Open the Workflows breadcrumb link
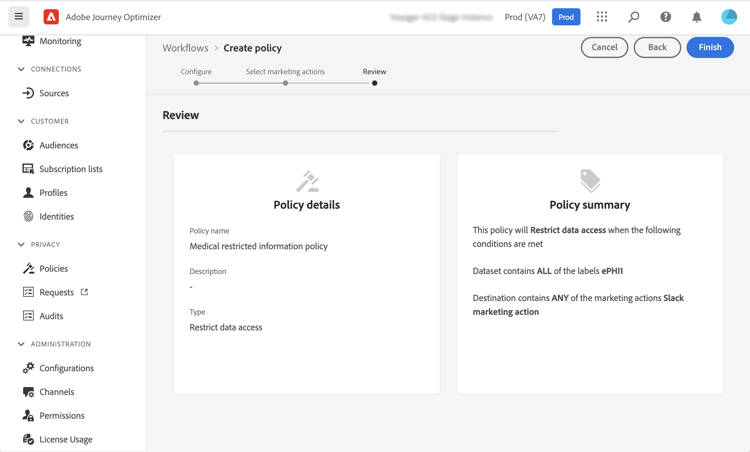The image size is (750, 452). (185, 48)
